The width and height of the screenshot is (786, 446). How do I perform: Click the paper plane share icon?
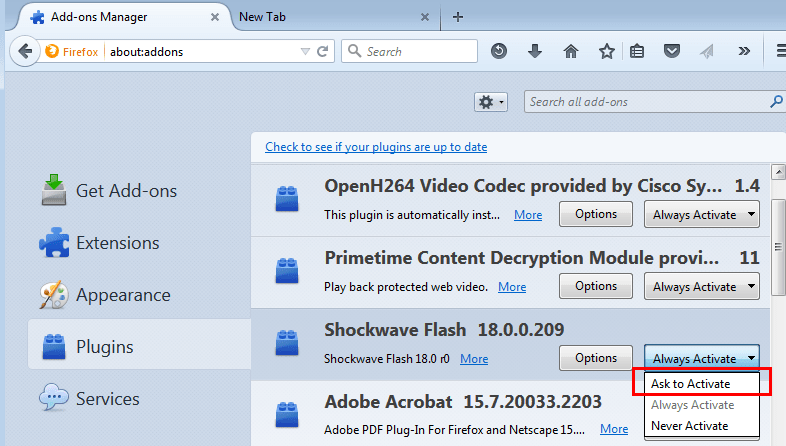coord(707,51)
